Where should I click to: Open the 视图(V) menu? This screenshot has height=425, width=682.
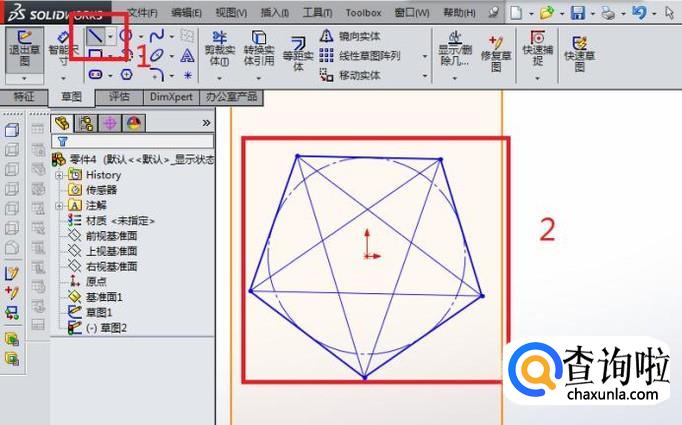click(x=231, y=13)
